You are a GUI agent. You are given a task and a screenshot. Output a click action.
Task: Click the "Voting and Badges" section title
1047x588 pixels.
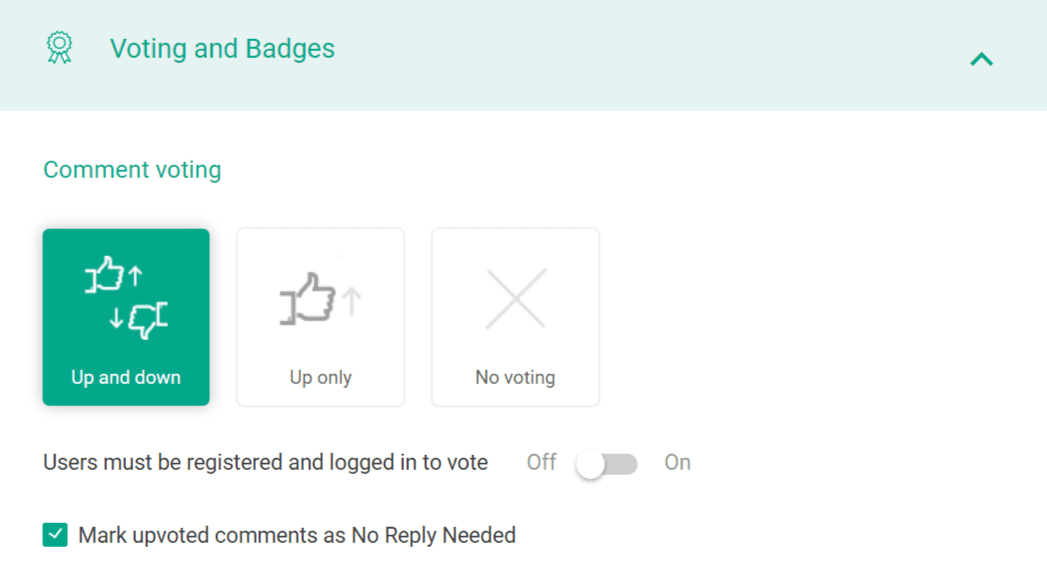[x=222, y=49]
